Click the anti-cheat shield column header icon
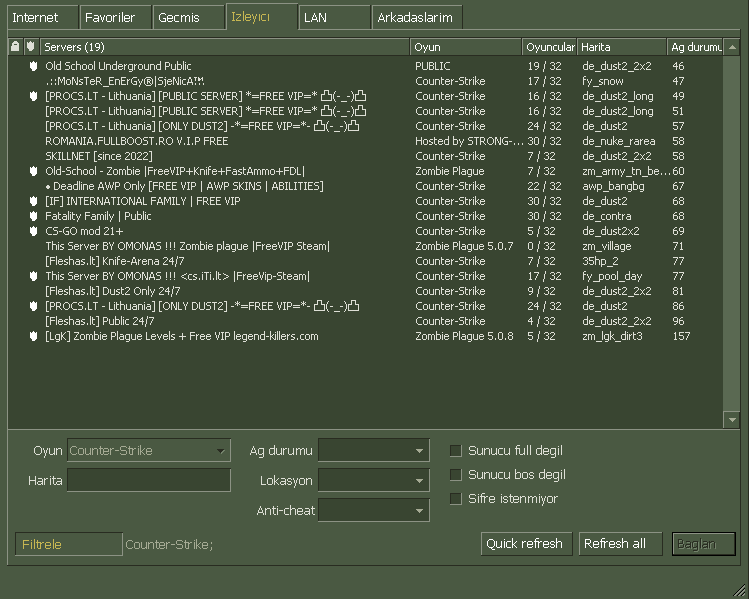749x599 pixels. pyautogui.click(x=31, y=47)
